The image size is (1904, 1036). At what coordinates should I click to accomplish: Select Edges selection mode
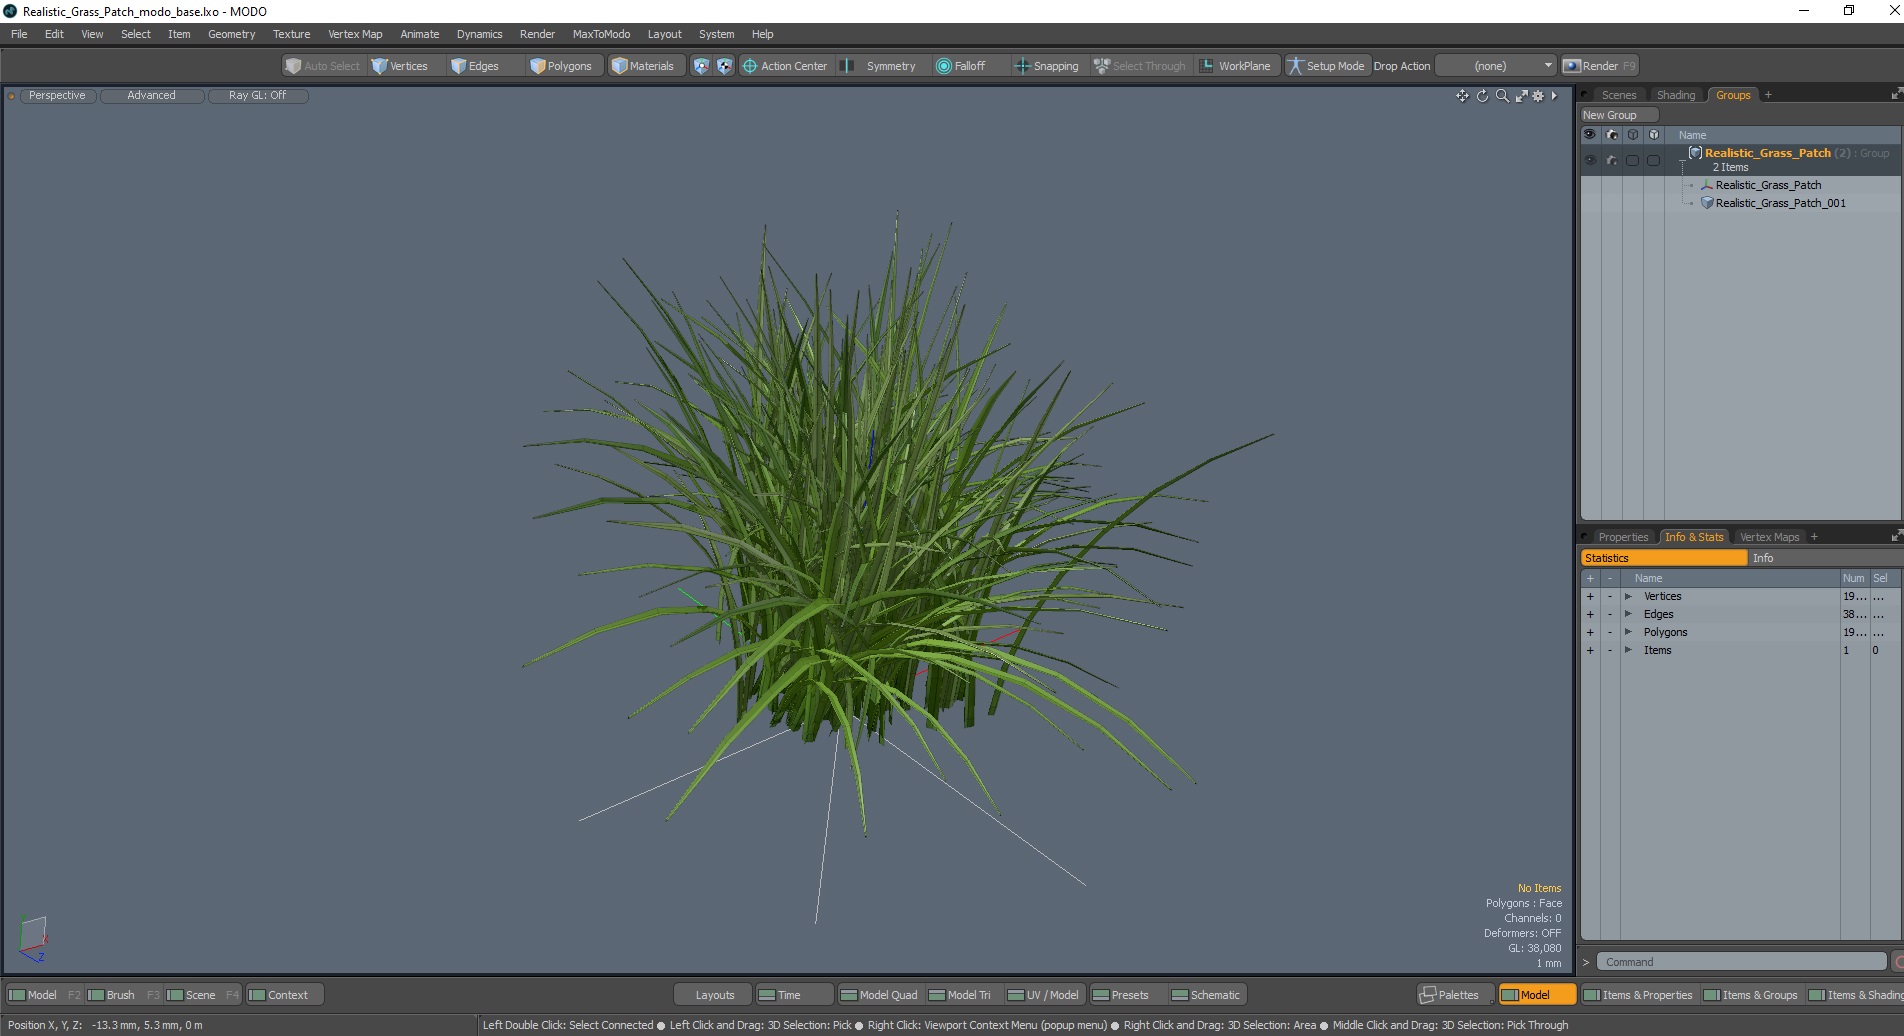coord(475,66)
